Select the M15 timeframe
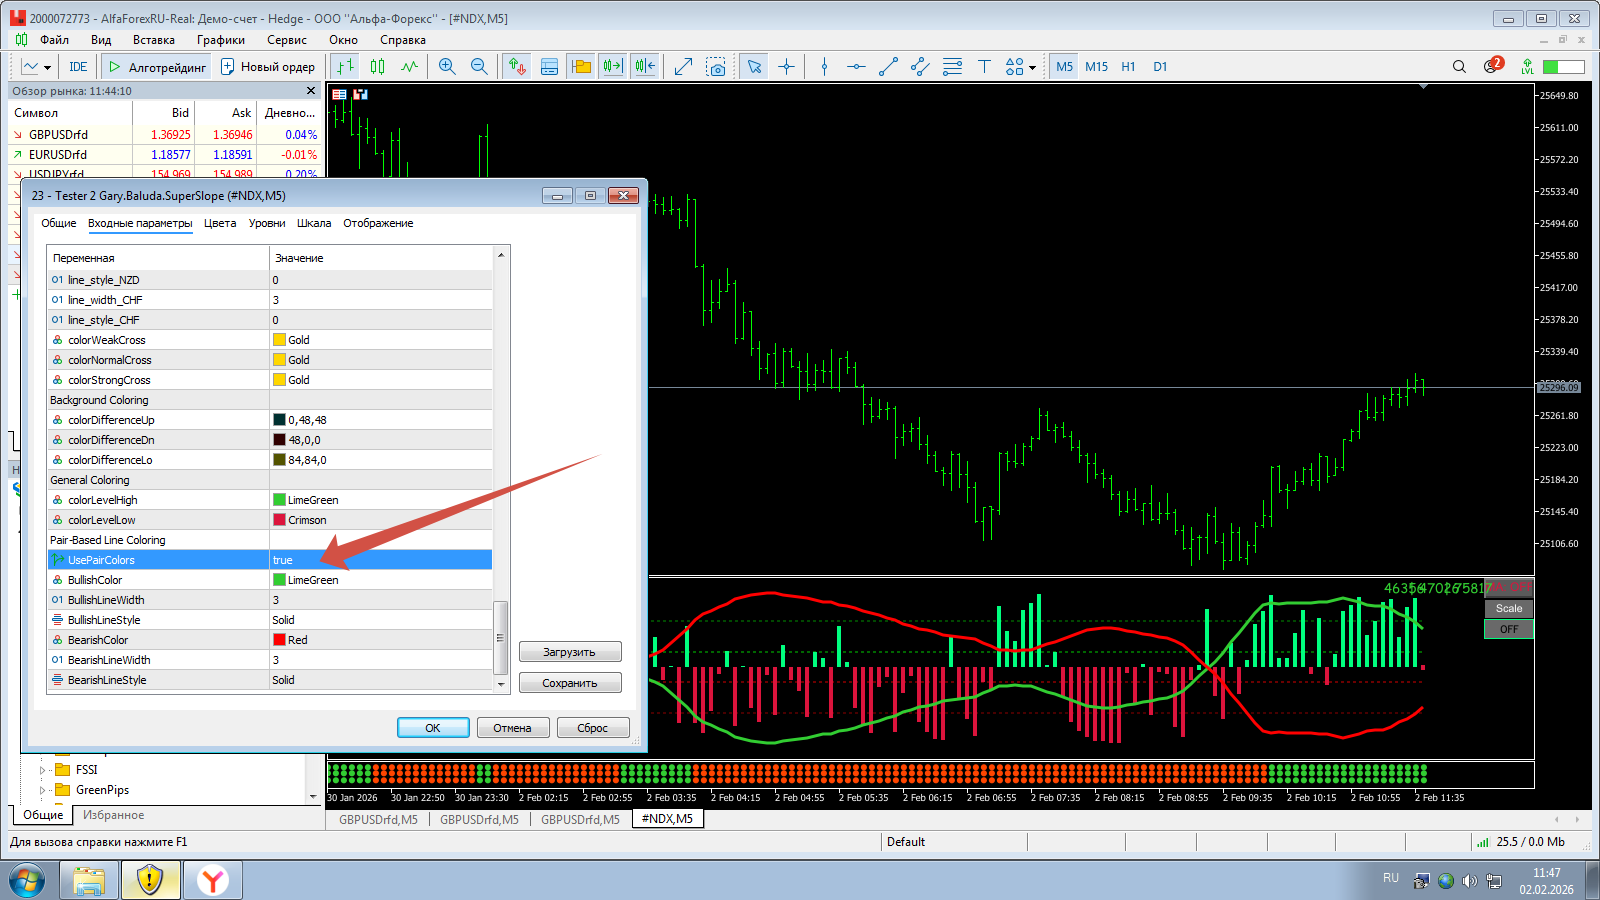This screenshot has width=1600, height=900. pyautogui.click(x=1096, y=67)
